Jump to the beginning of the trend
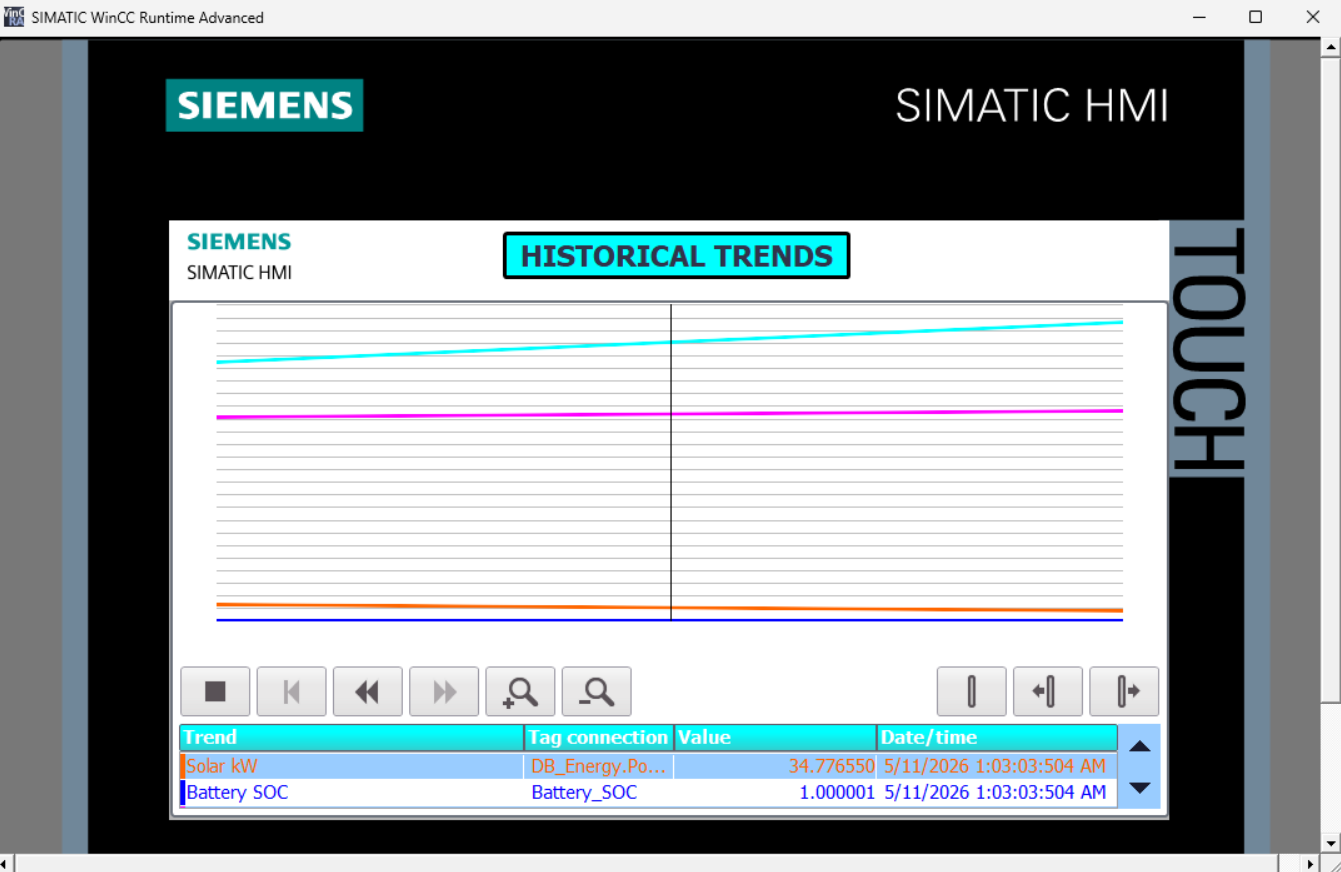The image size is (1341, 872). click(x=291, y=691)
